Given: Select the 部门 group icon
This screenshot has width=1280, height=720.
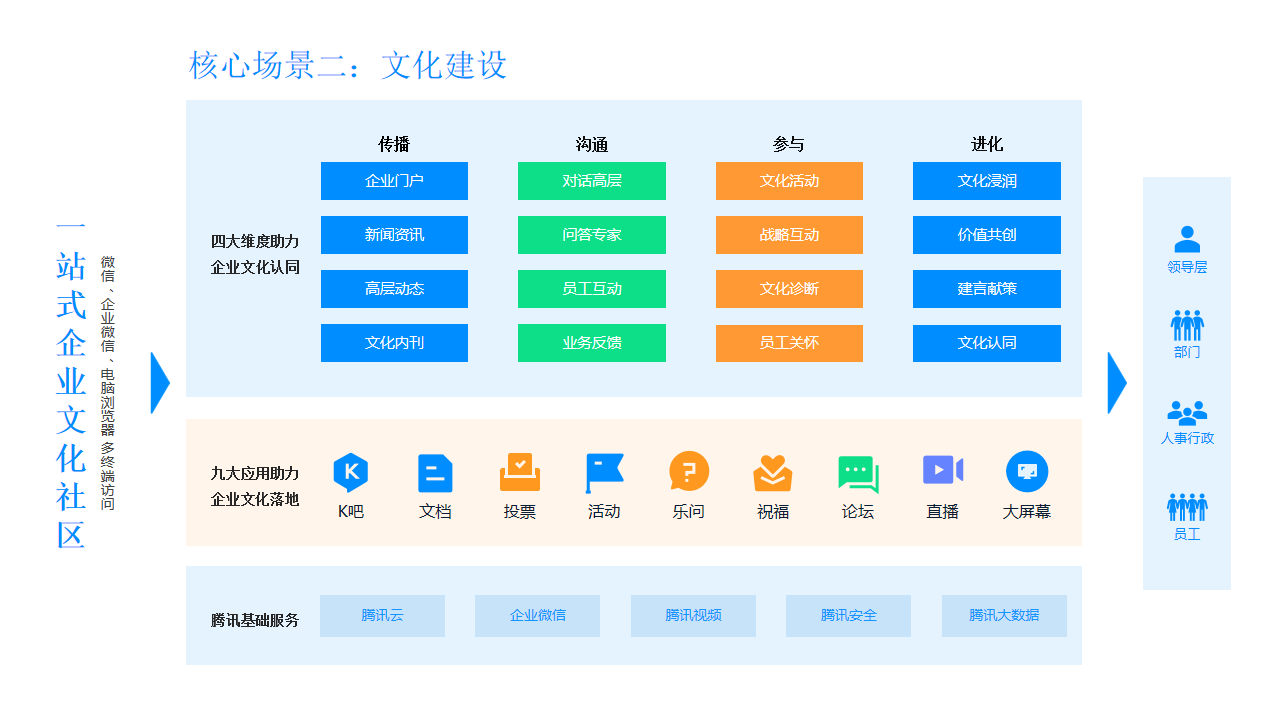Looking at the screenshot, I should coord(1187,325).
